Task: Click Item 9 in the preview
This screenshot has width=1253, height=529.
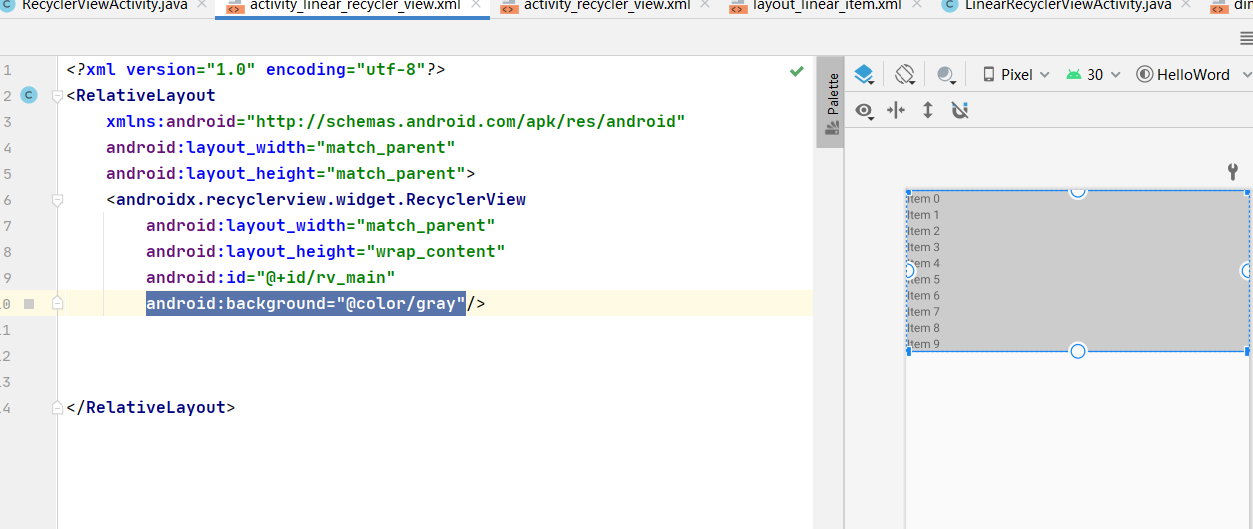Action: 924,344
